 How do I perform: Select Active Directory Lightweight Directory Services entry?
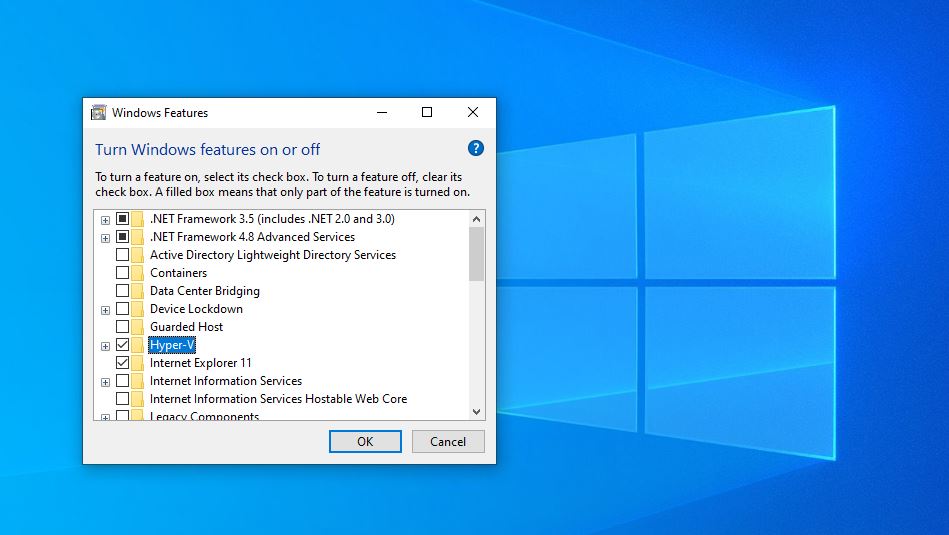[x=273, y=255]
